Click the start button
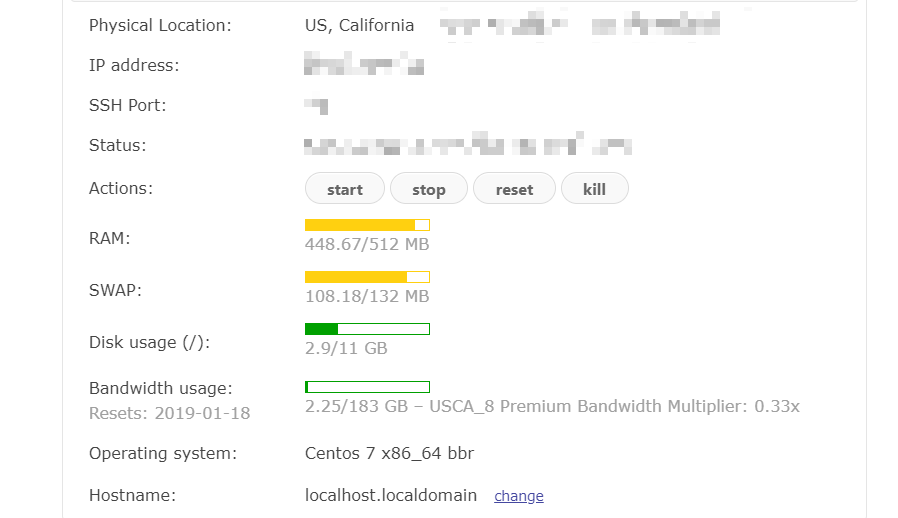Image resolution: width=898 pixels, height=518 pixels. click(x=345, y=189)
